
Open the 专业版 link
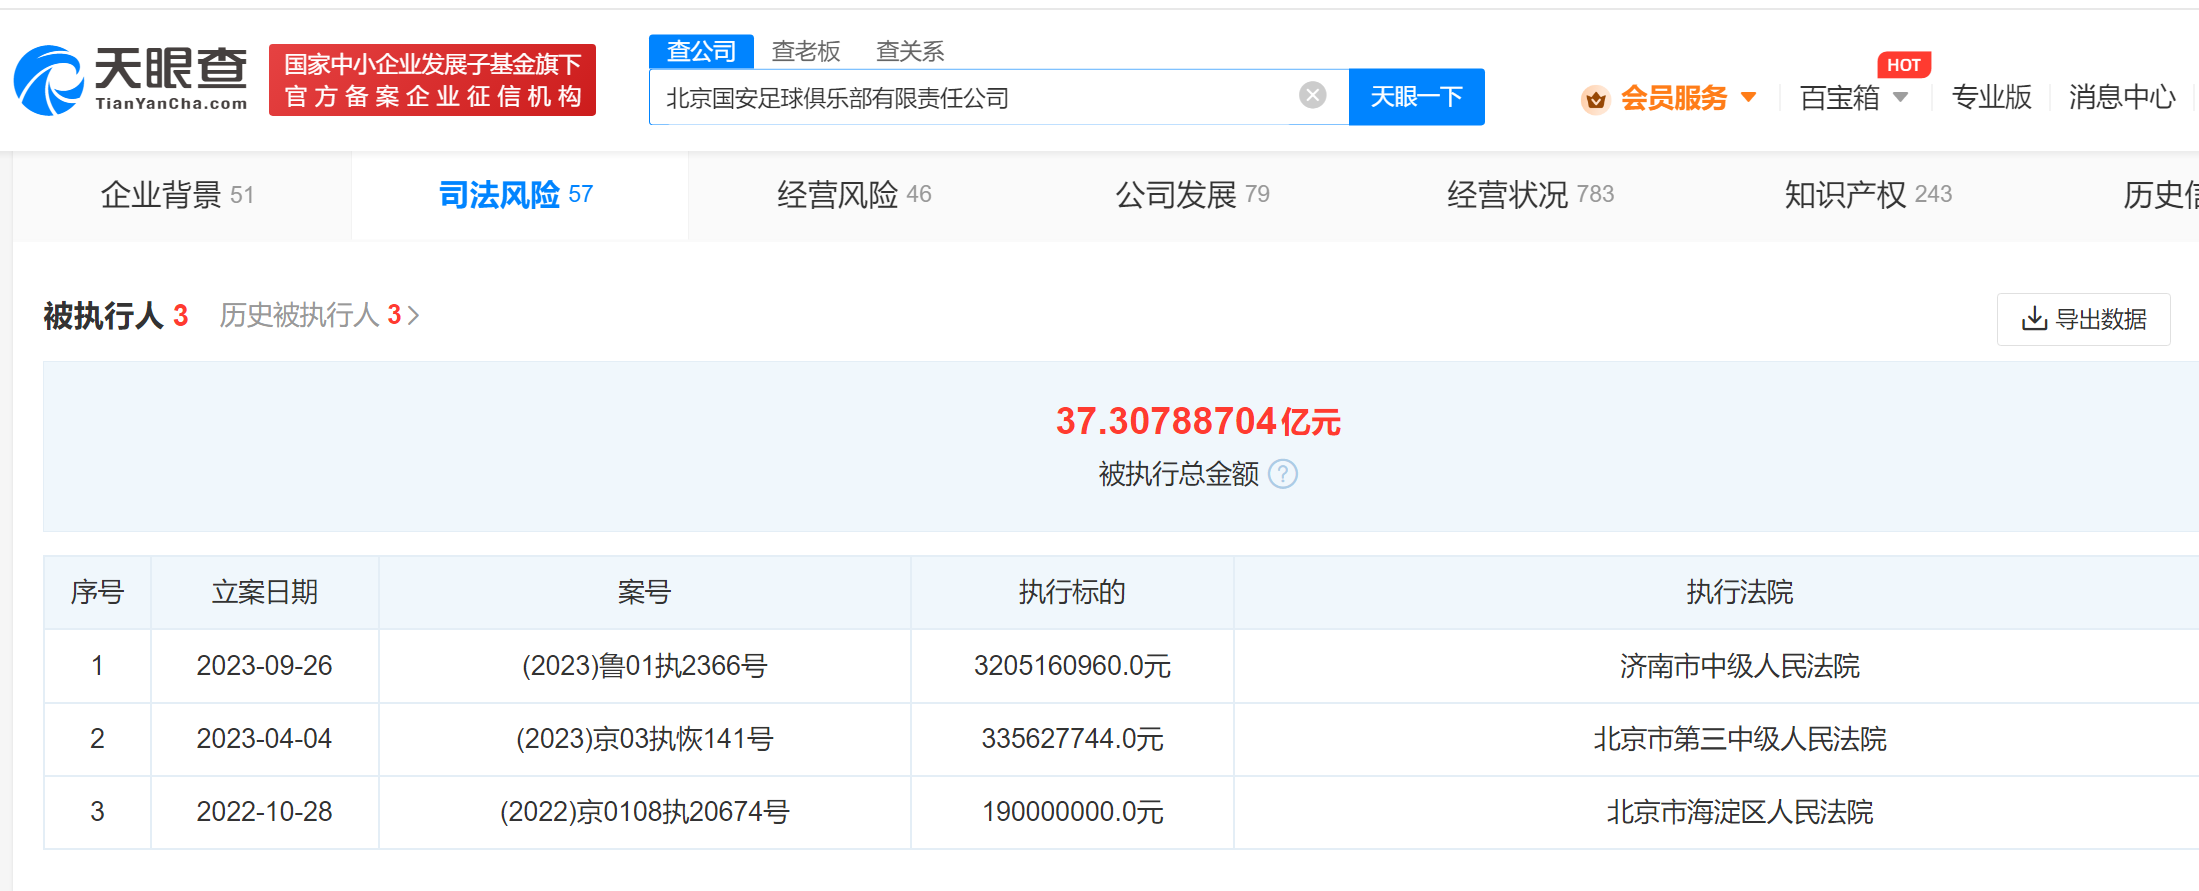coord(1991,97)
